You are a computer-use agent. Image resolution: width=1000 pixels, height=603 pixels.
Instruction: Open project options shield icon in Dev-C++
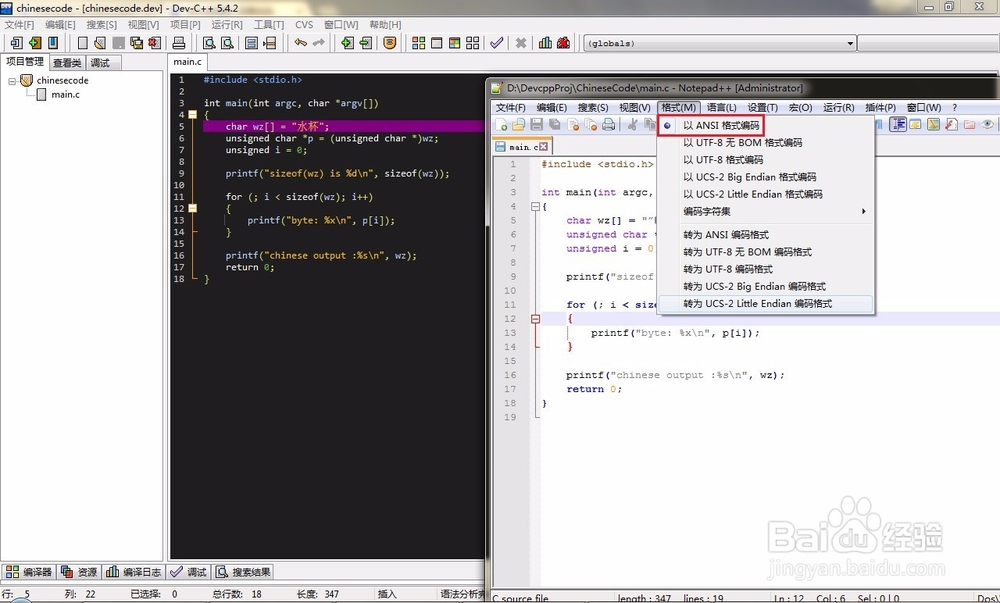[390, 43]
